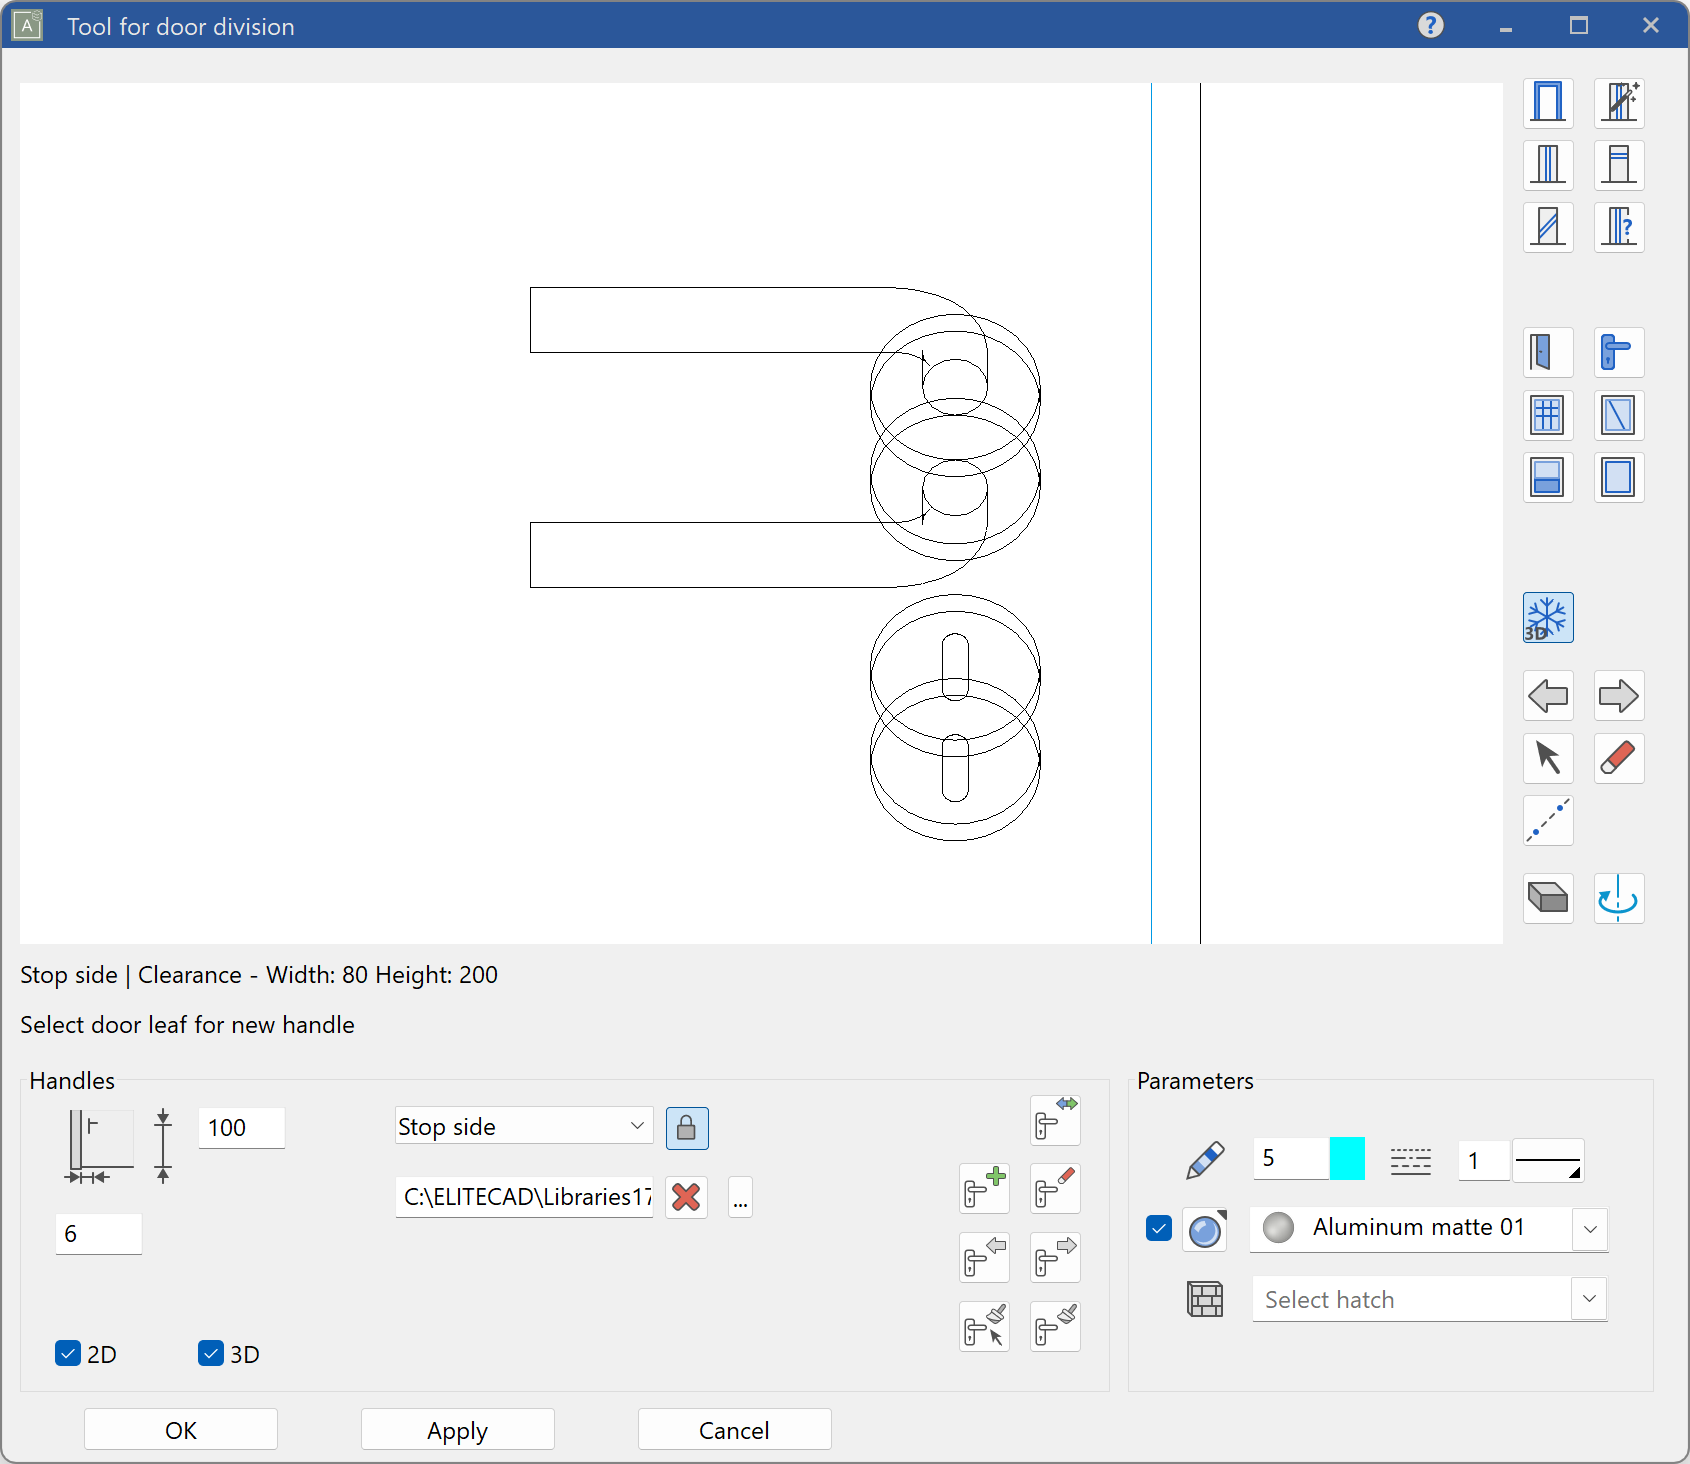Select the panel with diagonal line icon
The image size is (1690, 1464).
pyautogui.click(x=1619, y=415)
